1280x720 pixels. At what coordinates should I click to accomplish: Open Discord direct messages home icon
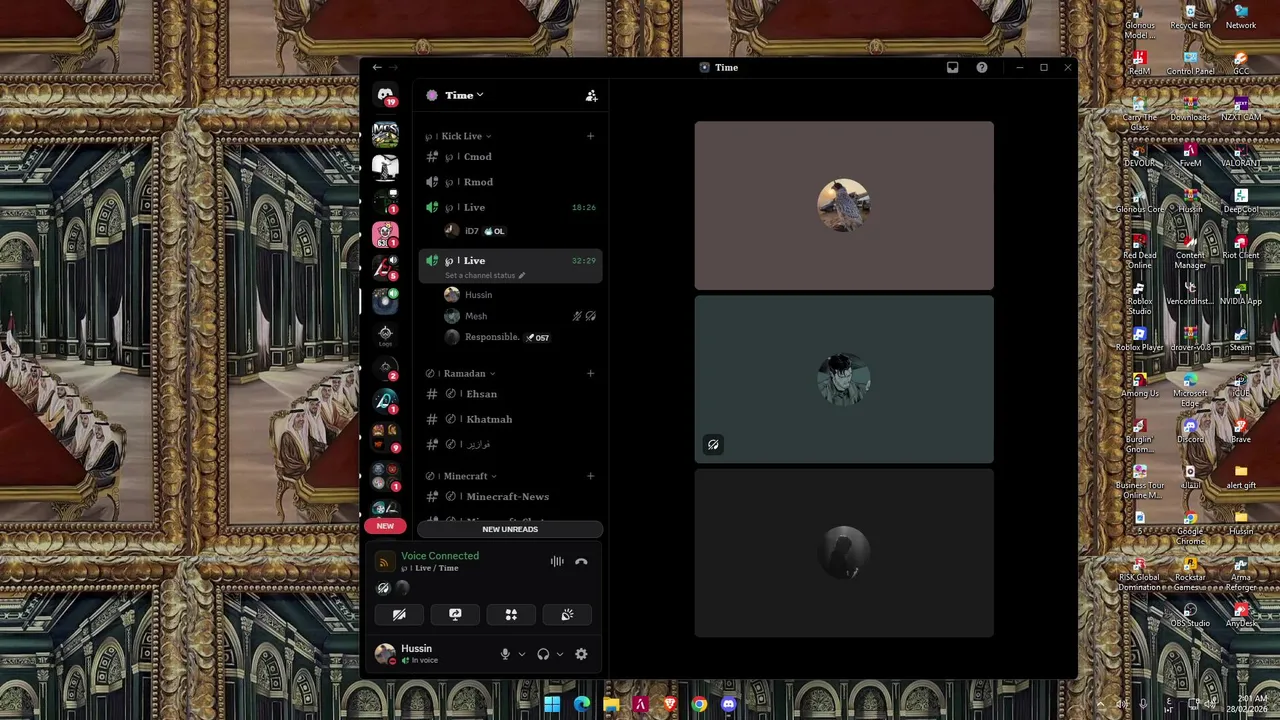(x=385, y=95)
